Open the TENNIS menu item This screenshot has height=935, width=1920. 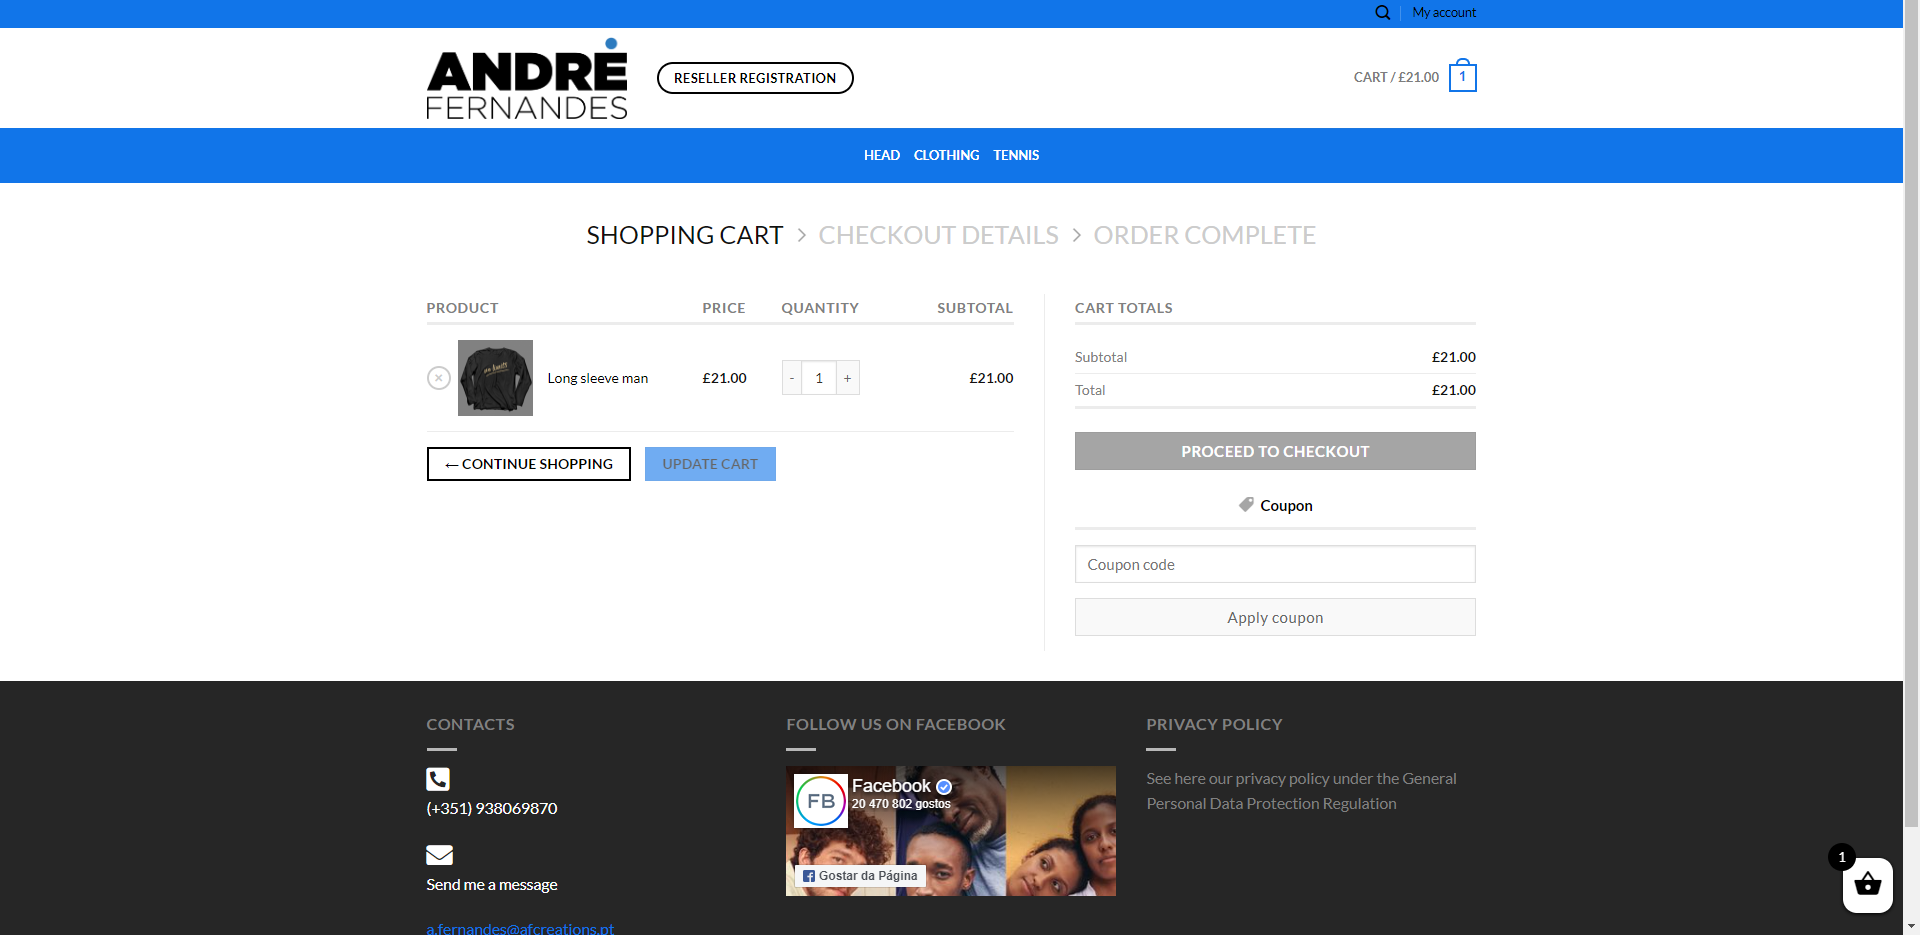click(x=1016, y=155)
